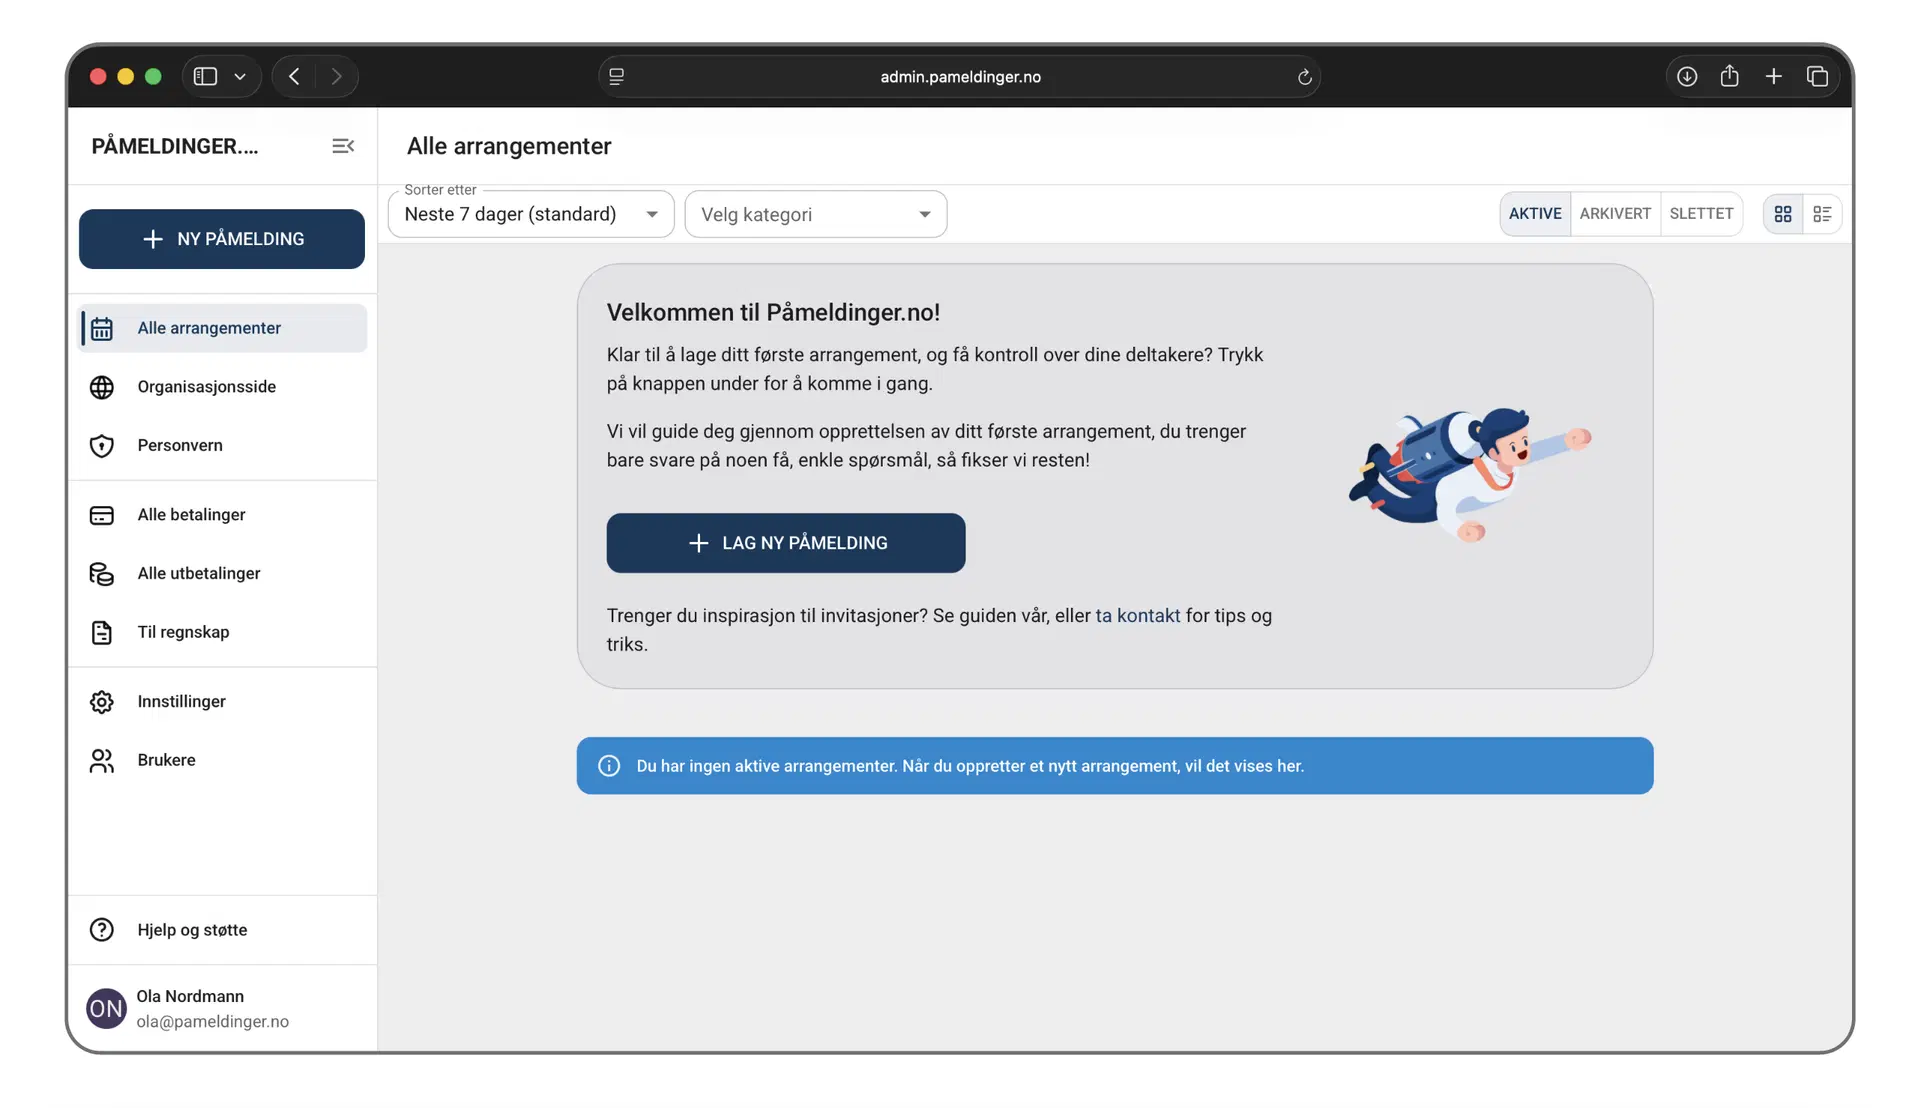Go to Brukere menu item
1920x1108 pixels.
tap(166, 760)
